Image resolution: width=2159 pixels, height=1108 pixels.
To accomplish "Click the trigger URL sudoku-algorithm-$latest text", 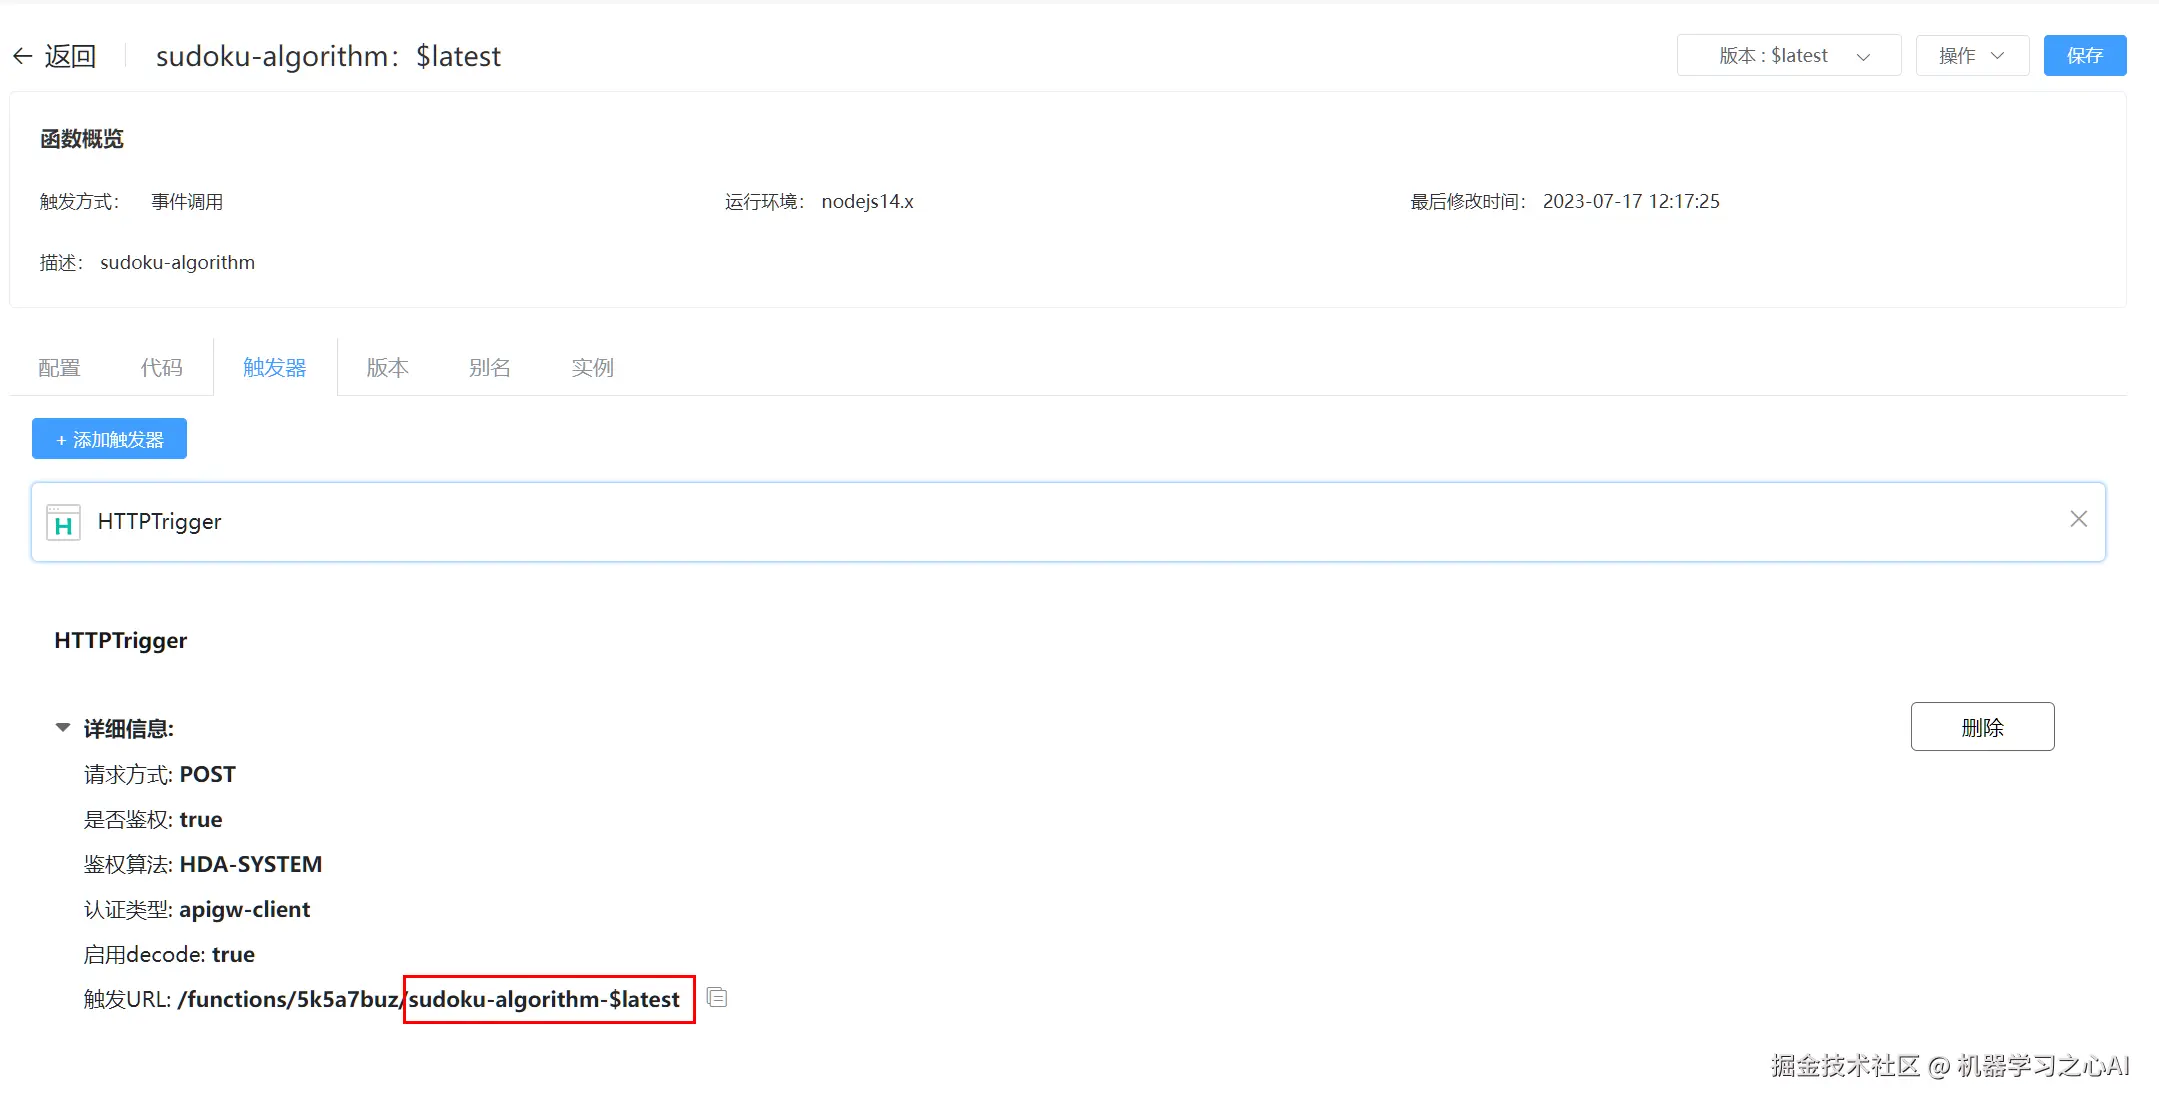I will click(x=545, y=999).
